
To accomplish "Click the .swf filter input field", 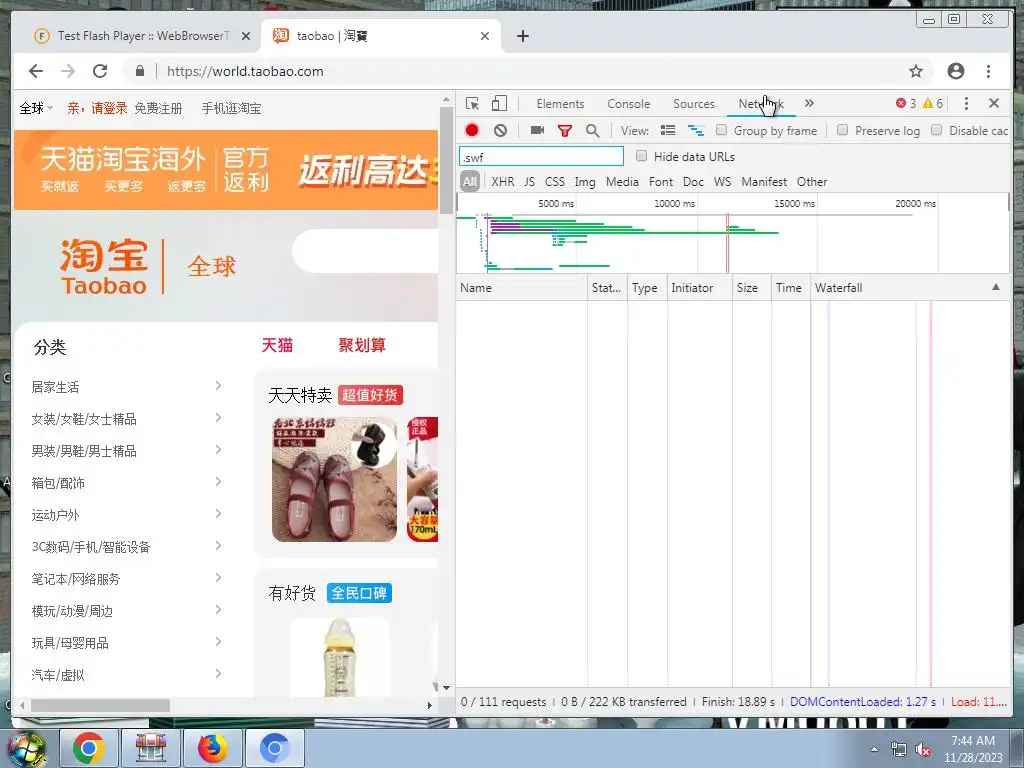I will tap(541, 157).
